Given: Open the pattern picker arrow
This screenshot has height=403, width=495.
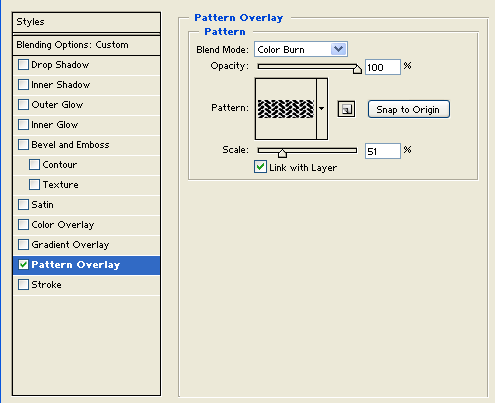Looking at the screenshot, I should coord(322,109).
